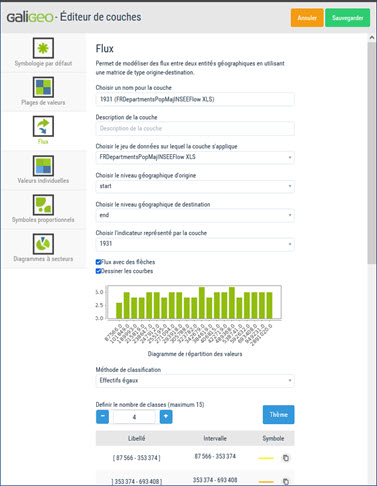The image size is (377, 486).
Task: Open Symbologie par défaut icon
Action: click(x=43, y=48)
